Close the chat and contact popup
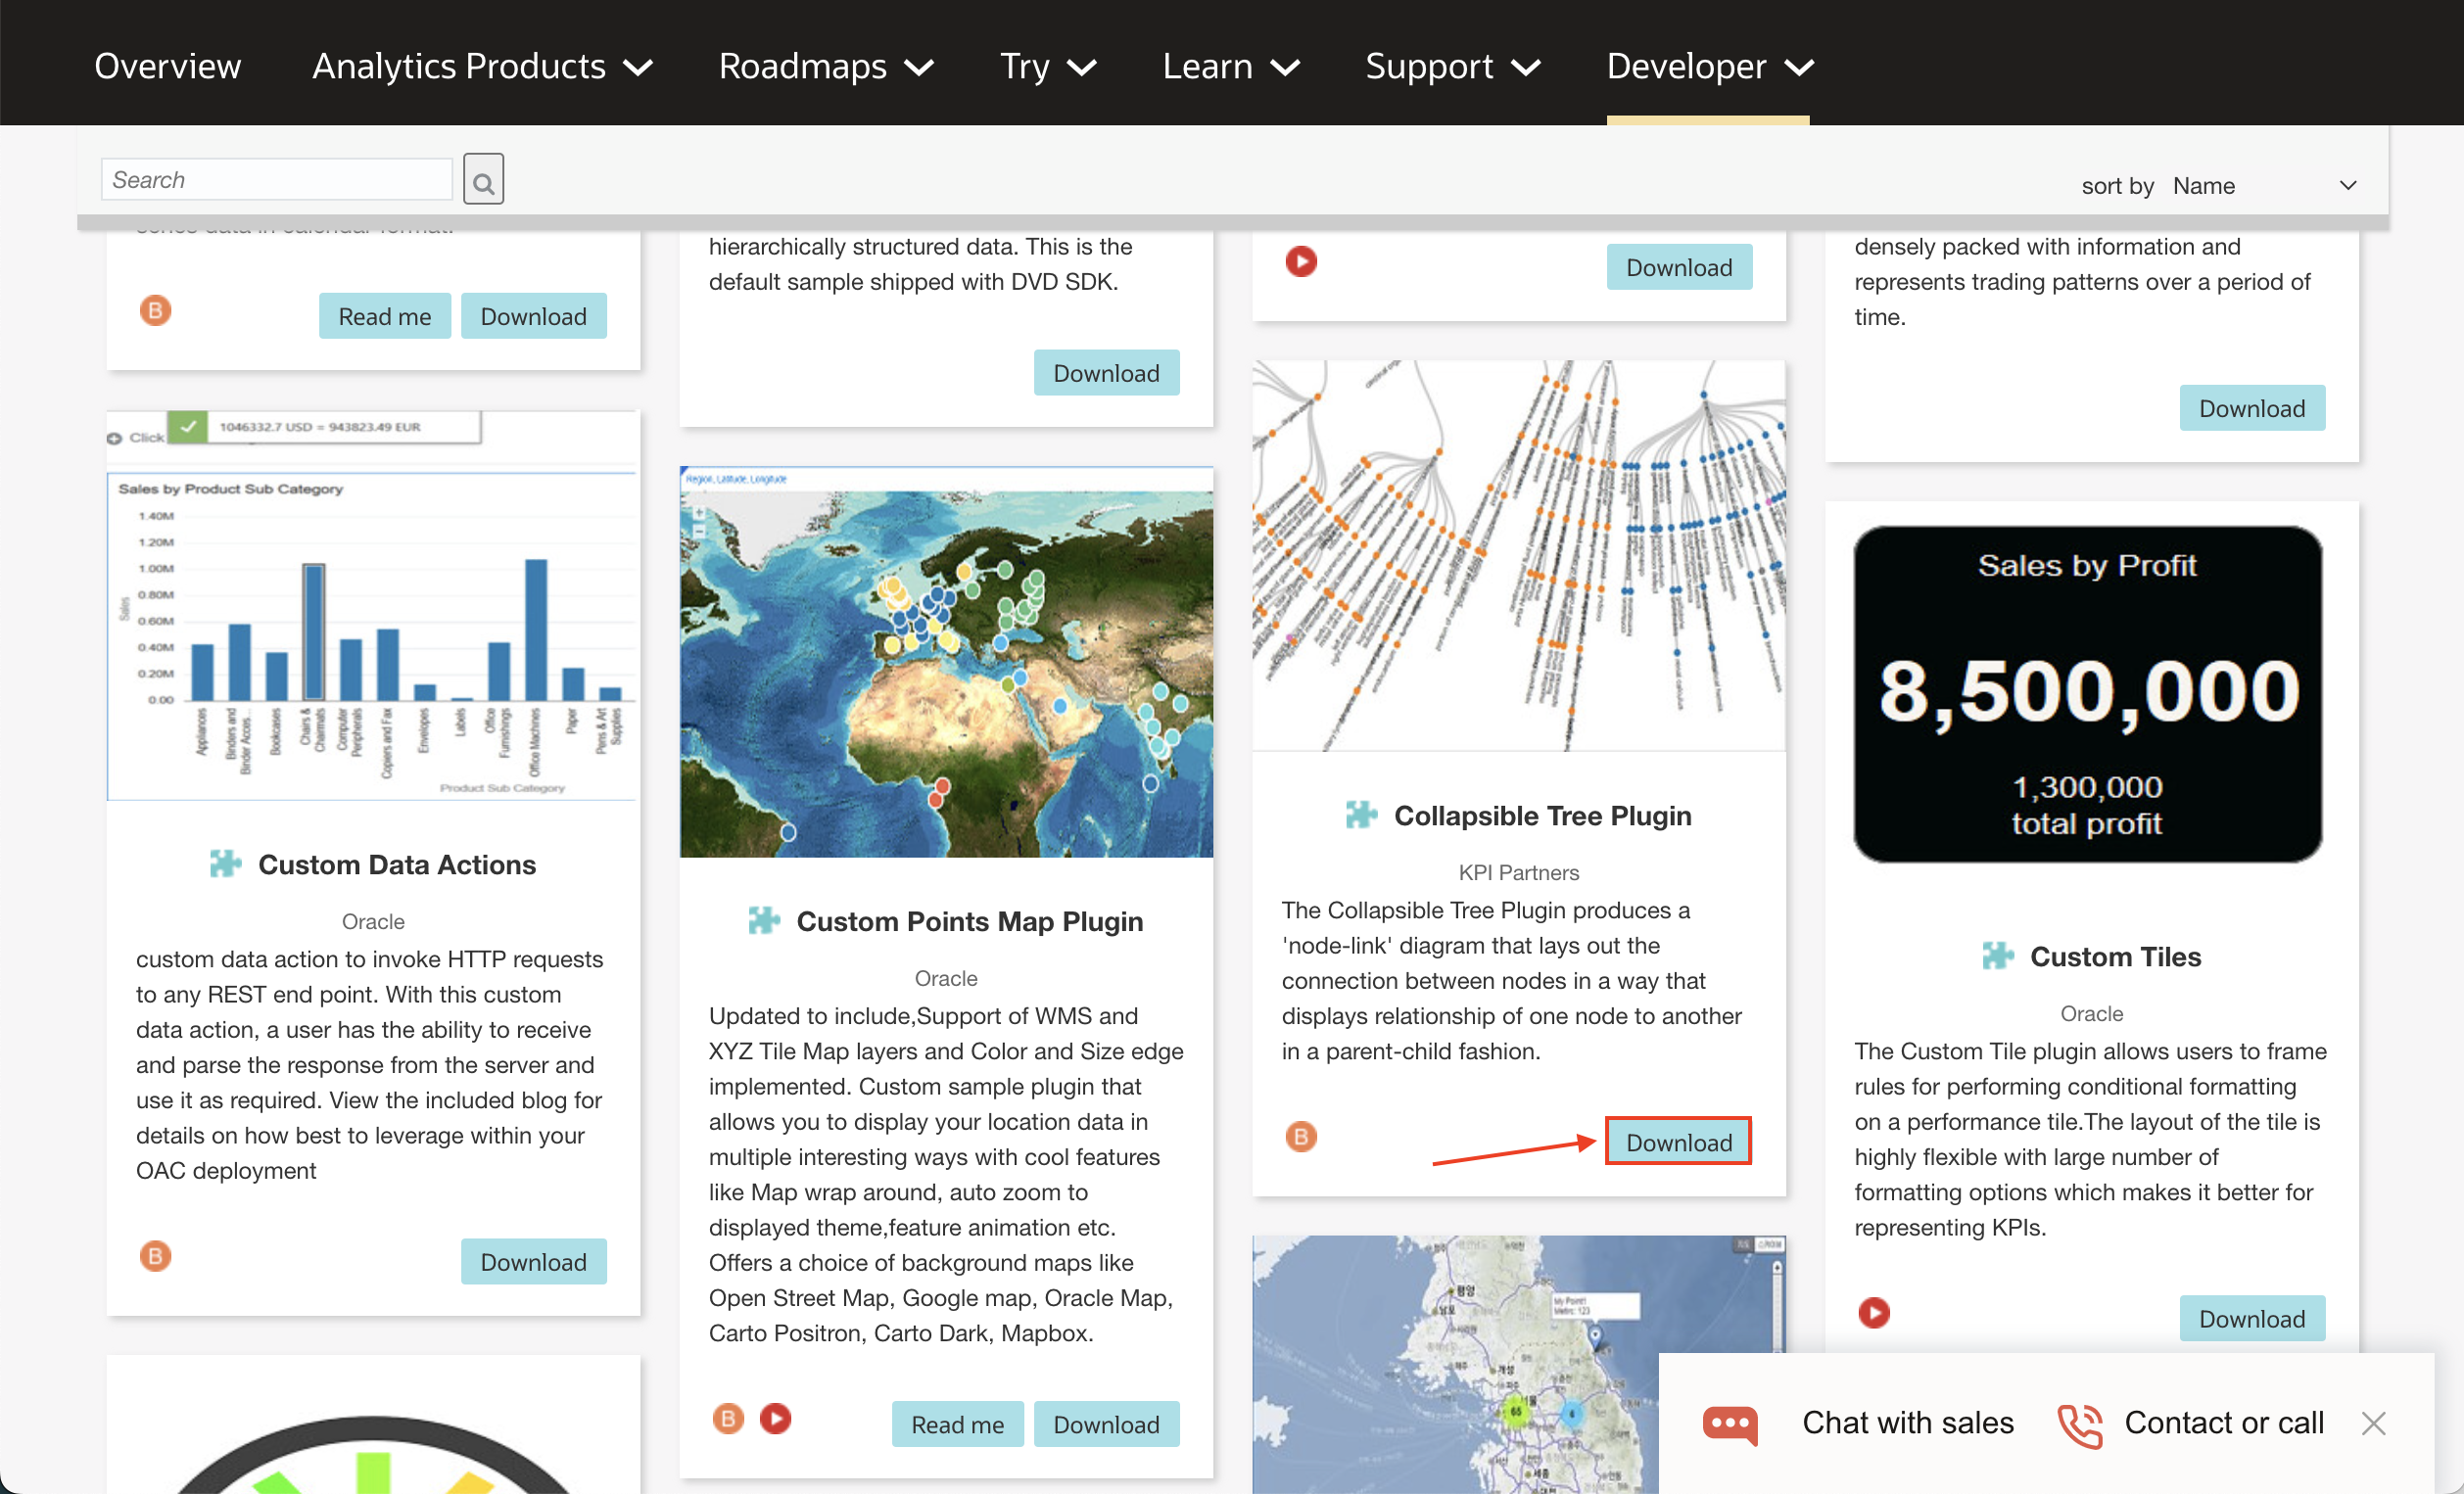The height and width of the screenshot is (1494, 2464). 2373,1423
